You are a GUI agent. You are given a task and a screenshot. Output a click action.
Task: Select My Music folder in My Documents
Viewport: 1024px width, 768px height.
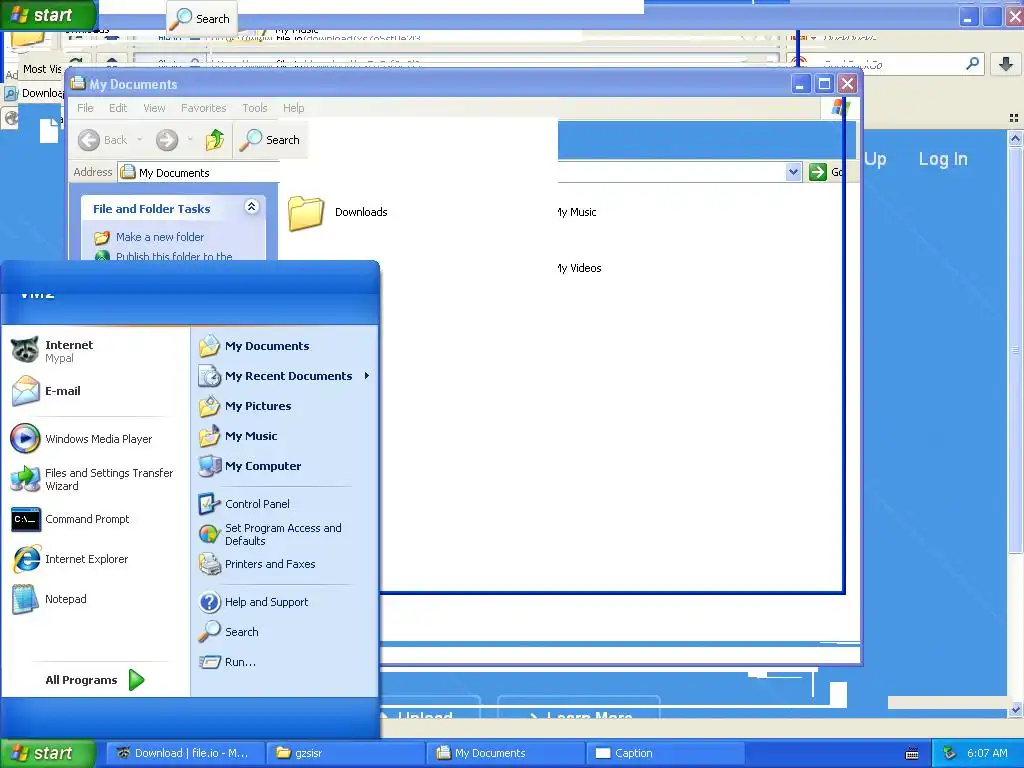click(x=577, y=212)
